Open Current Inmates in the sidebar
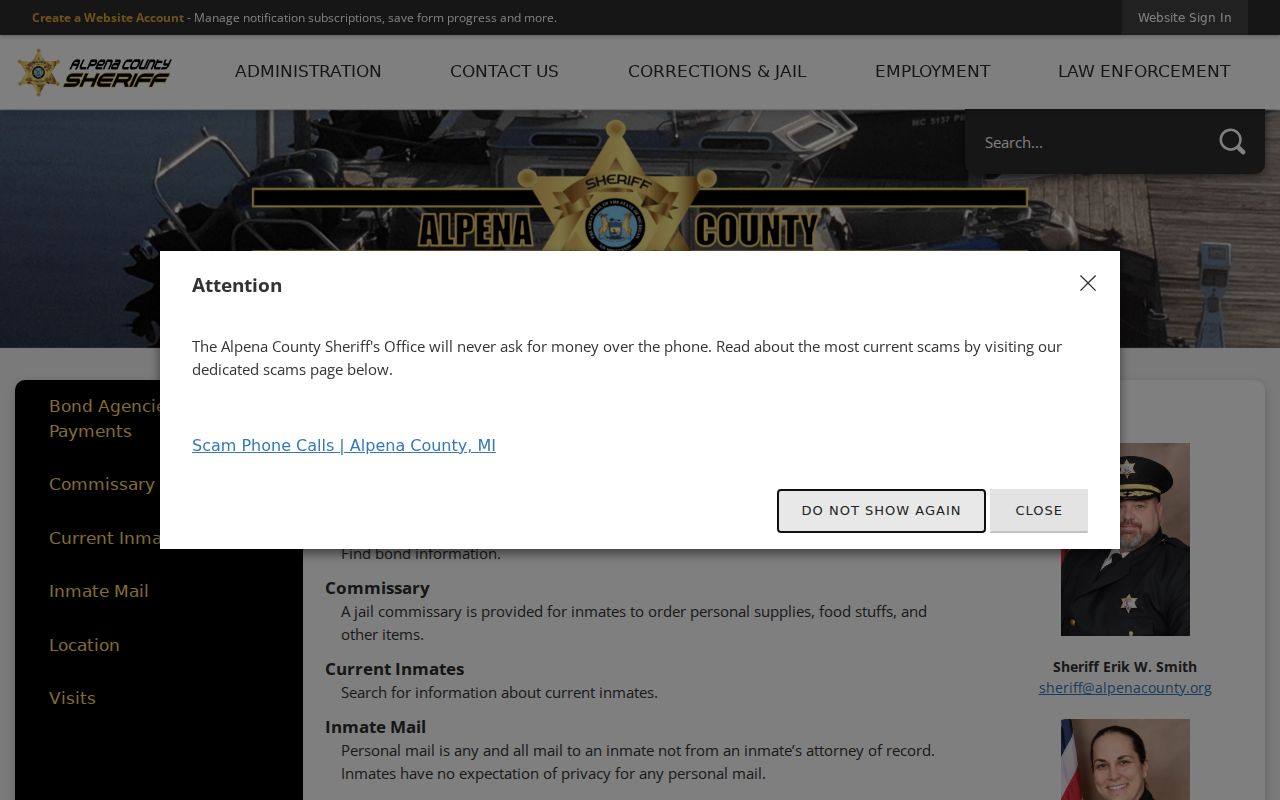The width and height of the screenshot is (1280, 800). 105,538
